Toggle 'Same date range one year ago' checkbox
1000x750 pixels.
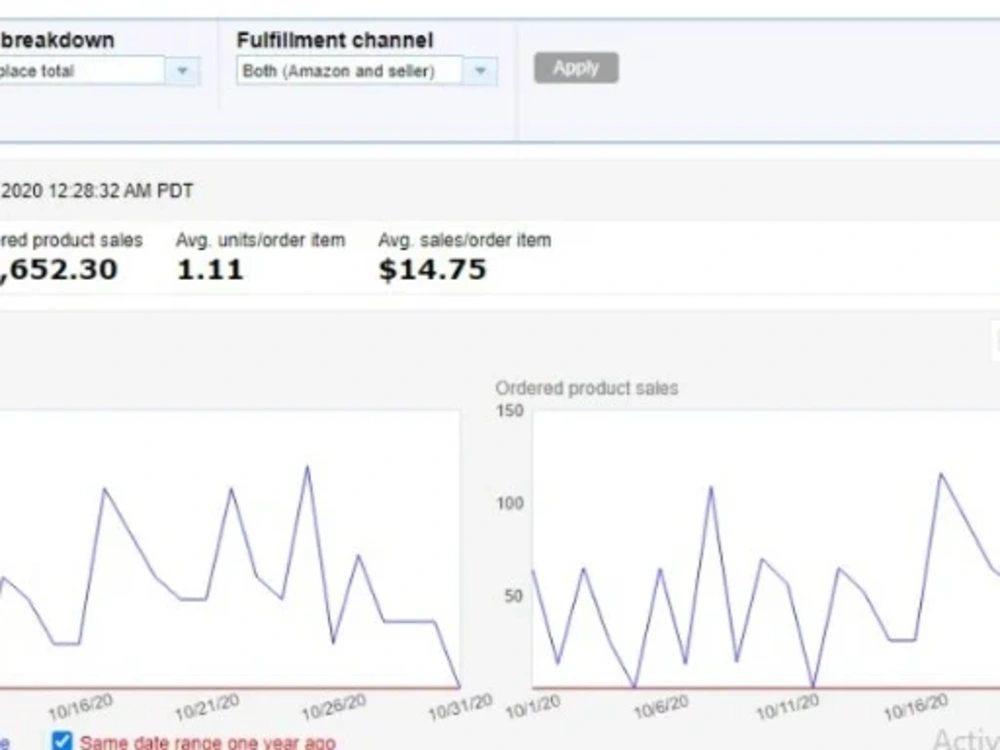[x=62, y=741]
